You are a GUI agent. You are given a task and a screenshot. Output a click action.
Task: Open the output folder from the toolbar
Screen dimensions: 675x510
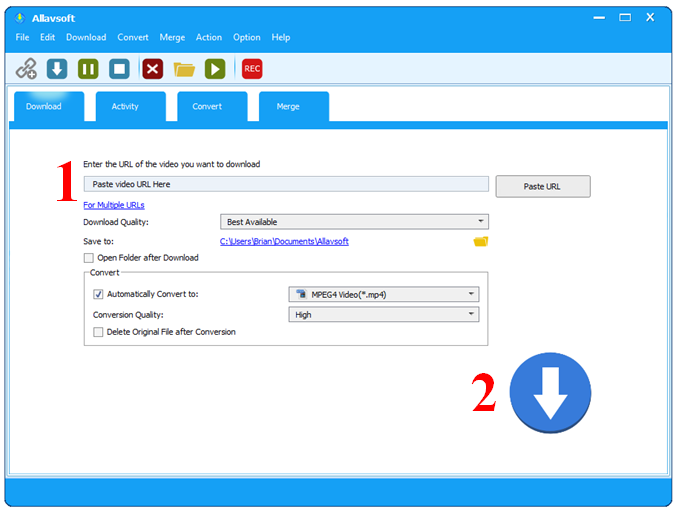click(184, 69)
